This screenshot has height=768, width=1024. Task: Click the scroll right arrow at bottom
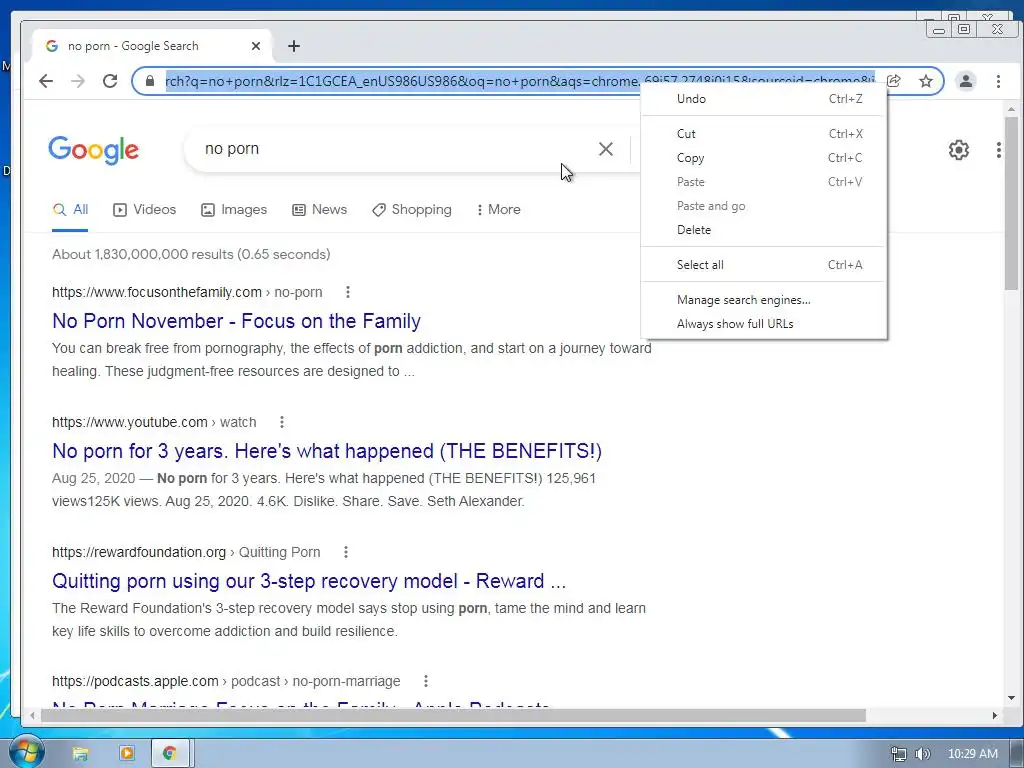995,716
